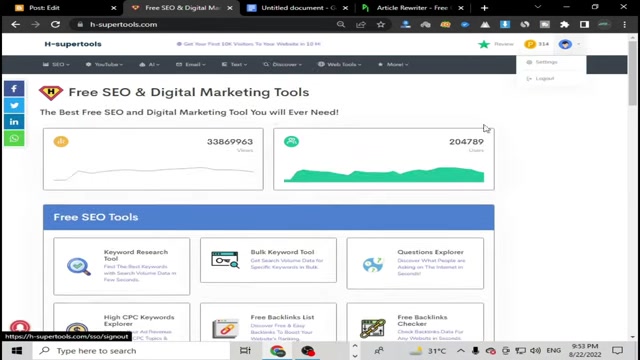Share page on LinkedIn sidebar icon
Image resolution: width=640 pixels, height=360 pixels.
[14, 122]
